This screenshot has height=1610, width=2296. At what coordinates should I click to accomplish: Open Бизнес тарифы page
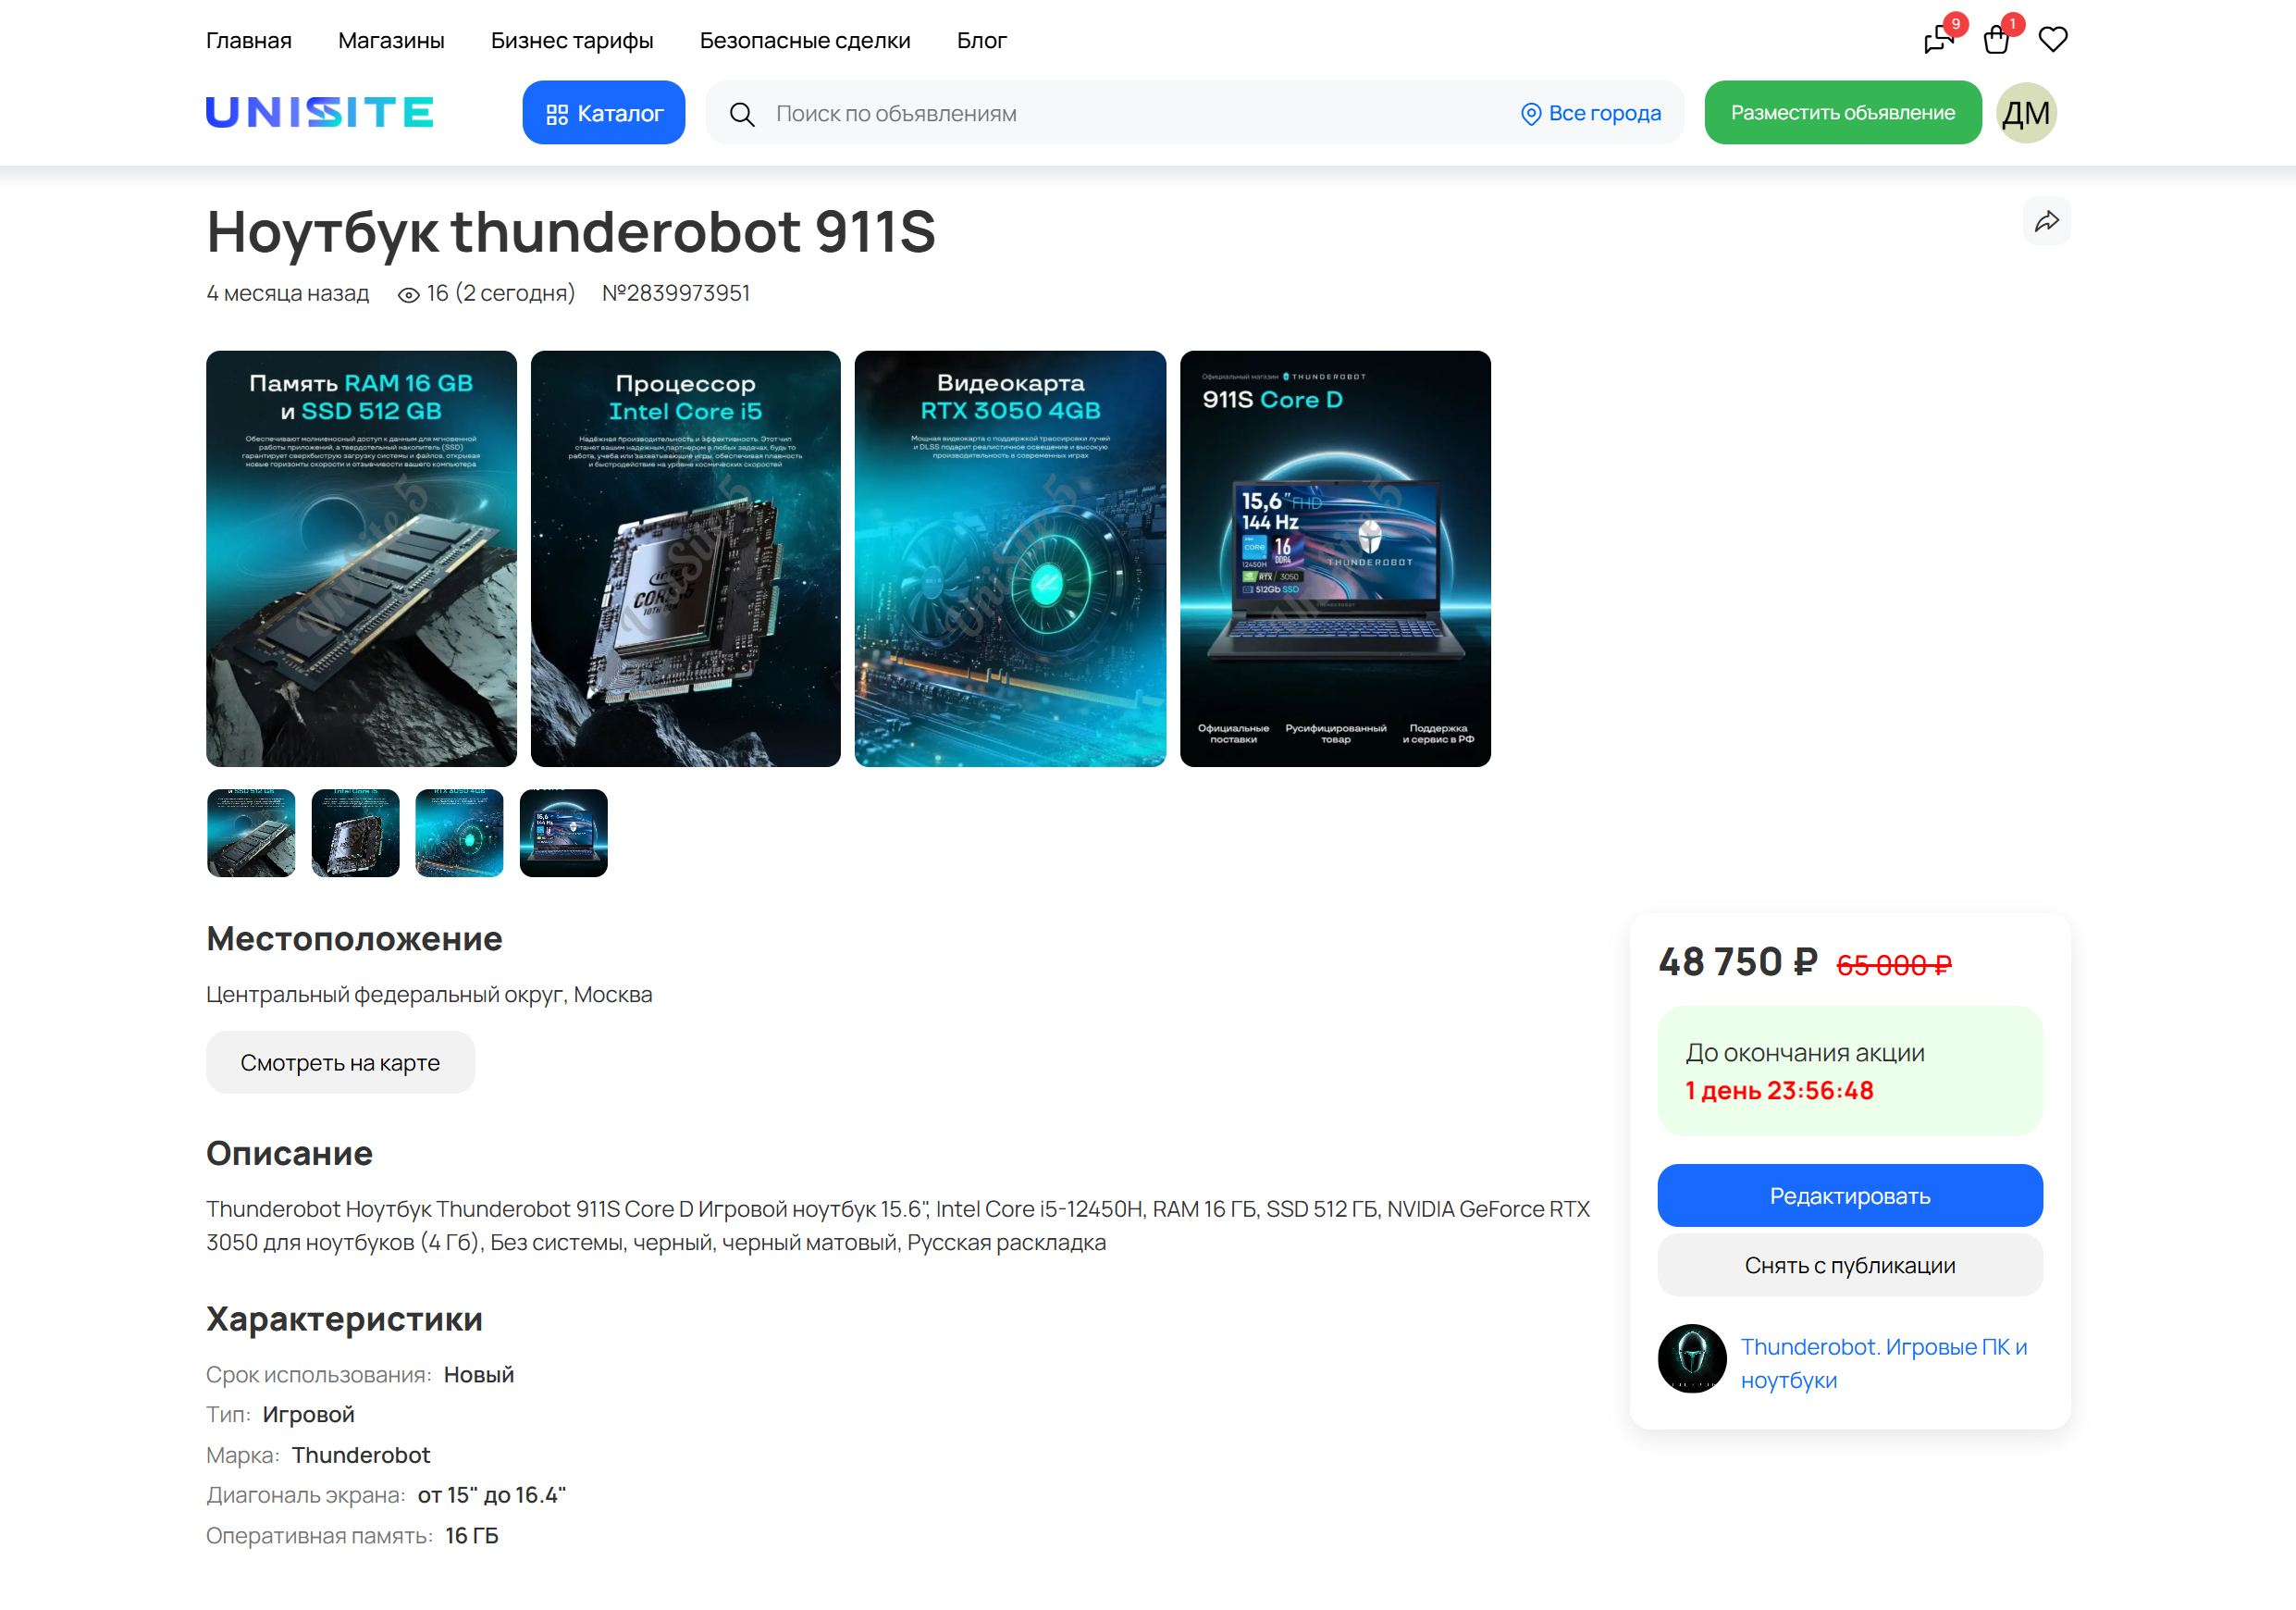pyautogui.click(x=572, y=41)
